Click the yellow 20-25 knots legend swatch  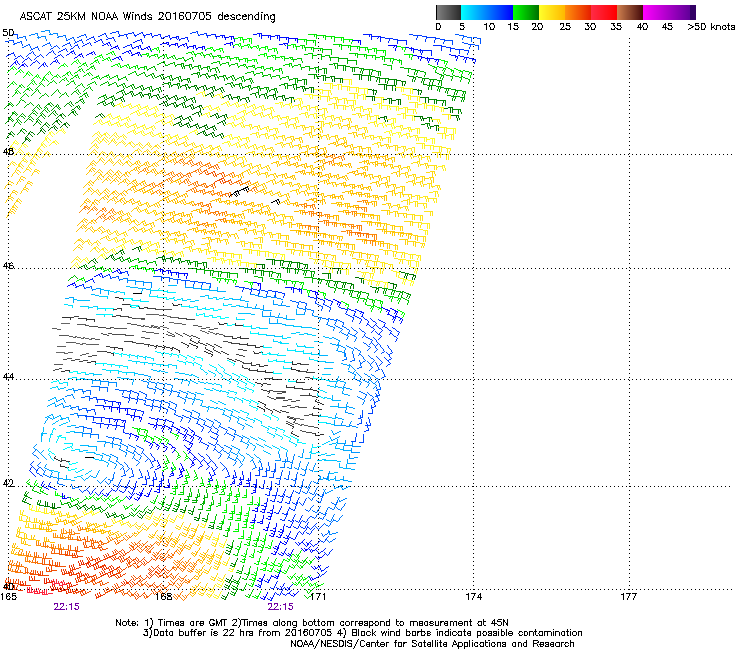point(552,12)
